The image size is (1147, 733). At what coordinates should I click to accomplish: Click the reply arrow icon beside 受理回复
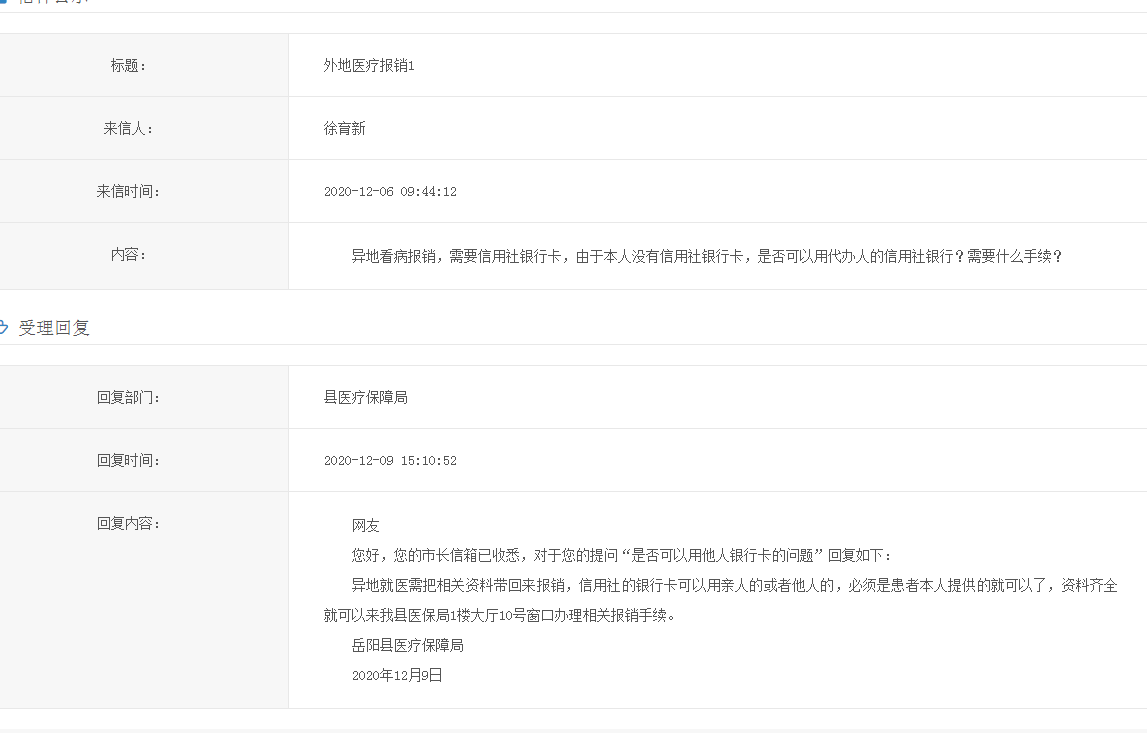(4, 327)
